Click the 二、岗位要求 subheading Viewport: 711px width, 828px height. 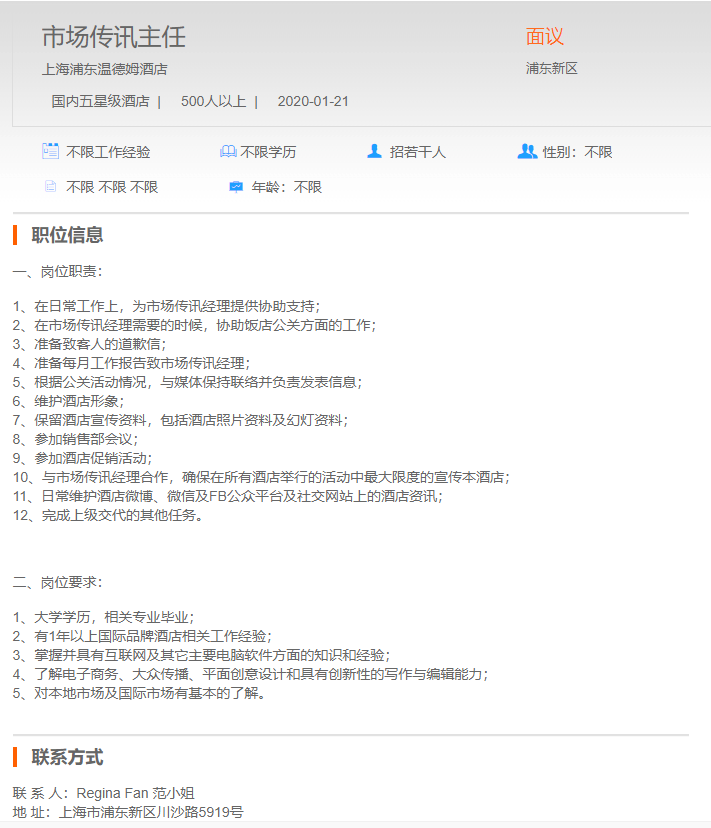pos(57,582)
